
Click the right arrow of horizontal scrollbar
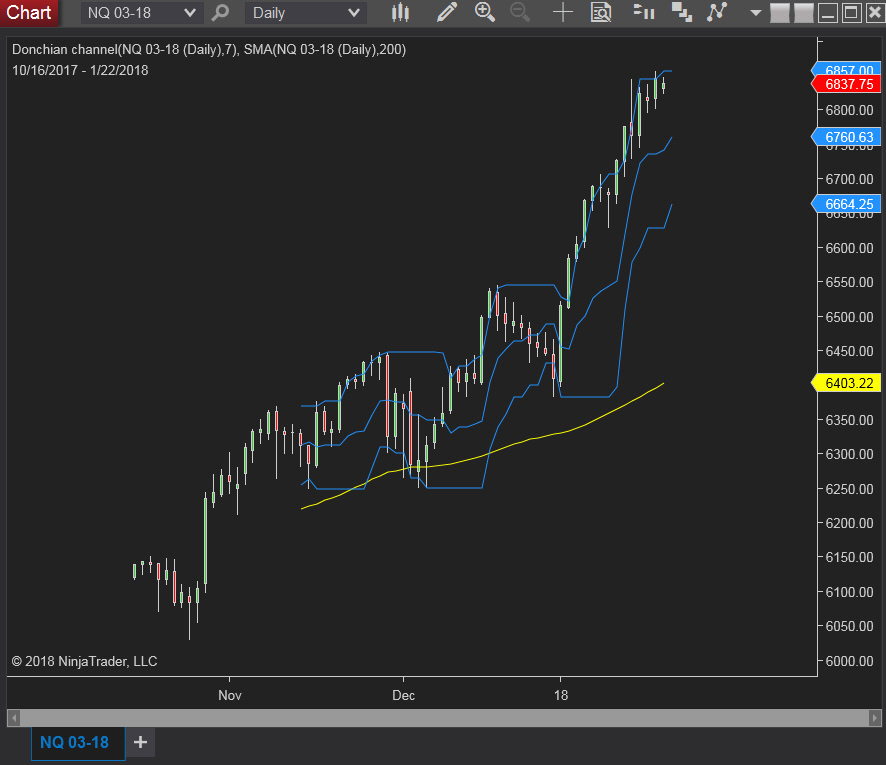click(874, 718)
